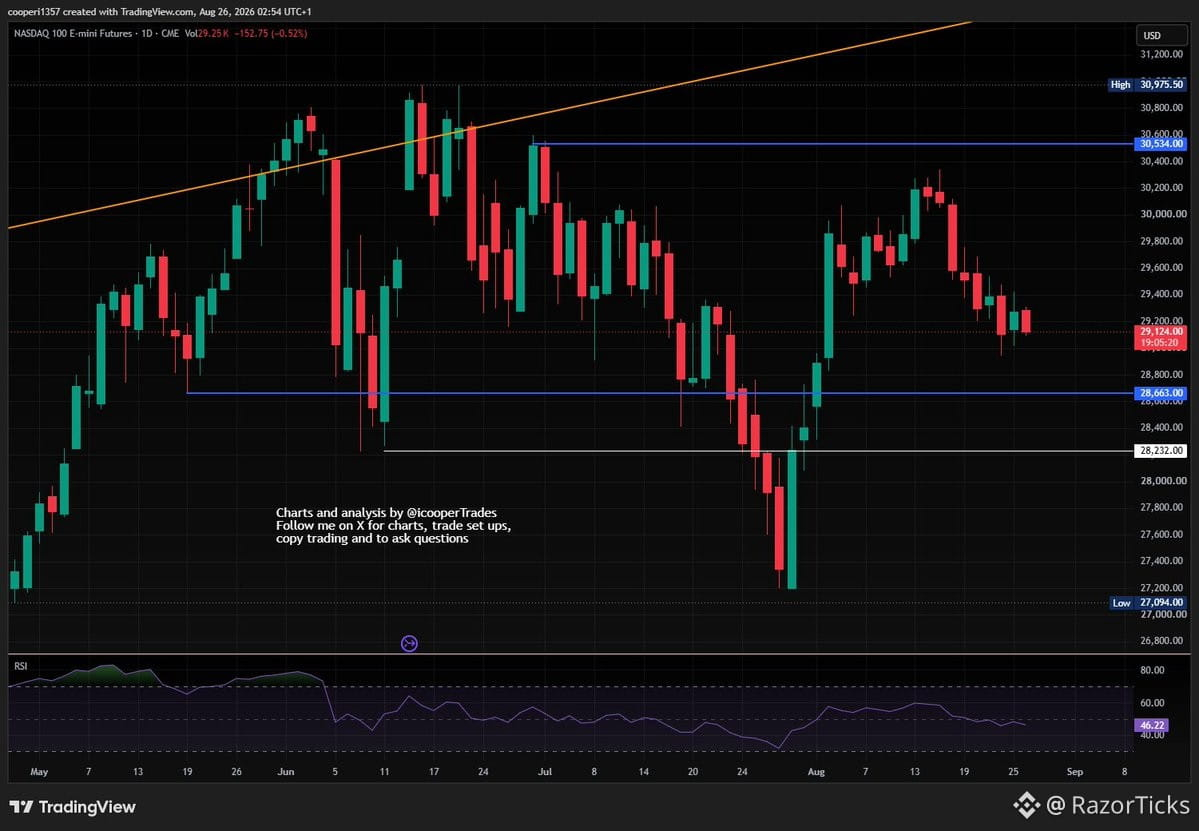Select the 1D interval label in the header

pos(146,34)
